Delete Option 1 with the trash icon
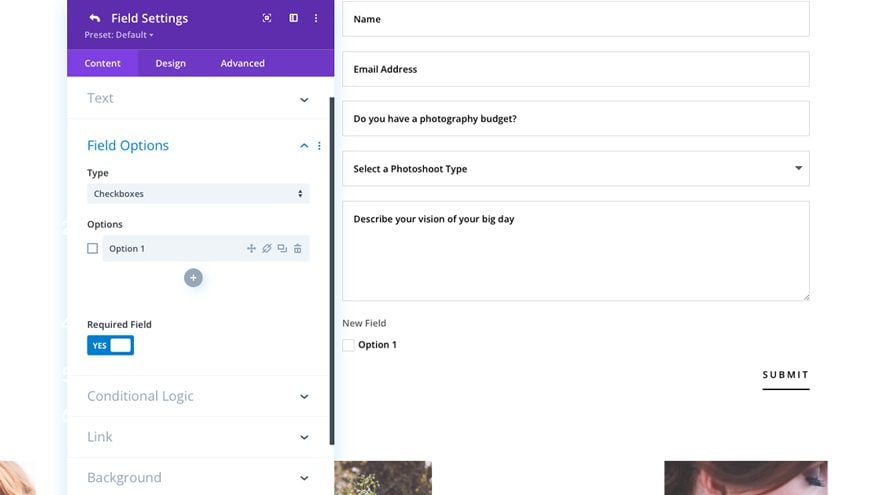 click(x=298, y=248)
